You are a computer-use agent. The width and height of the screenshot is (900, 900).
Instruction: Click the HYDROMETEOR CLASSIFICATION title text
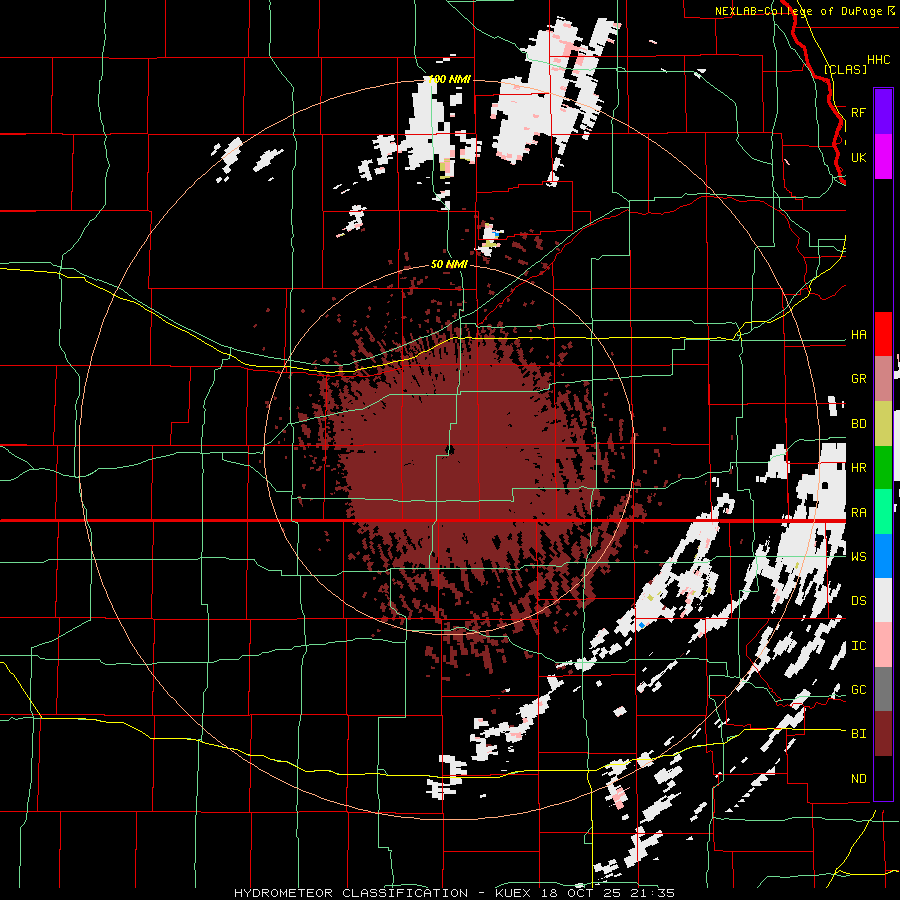(x=351, y=893)
